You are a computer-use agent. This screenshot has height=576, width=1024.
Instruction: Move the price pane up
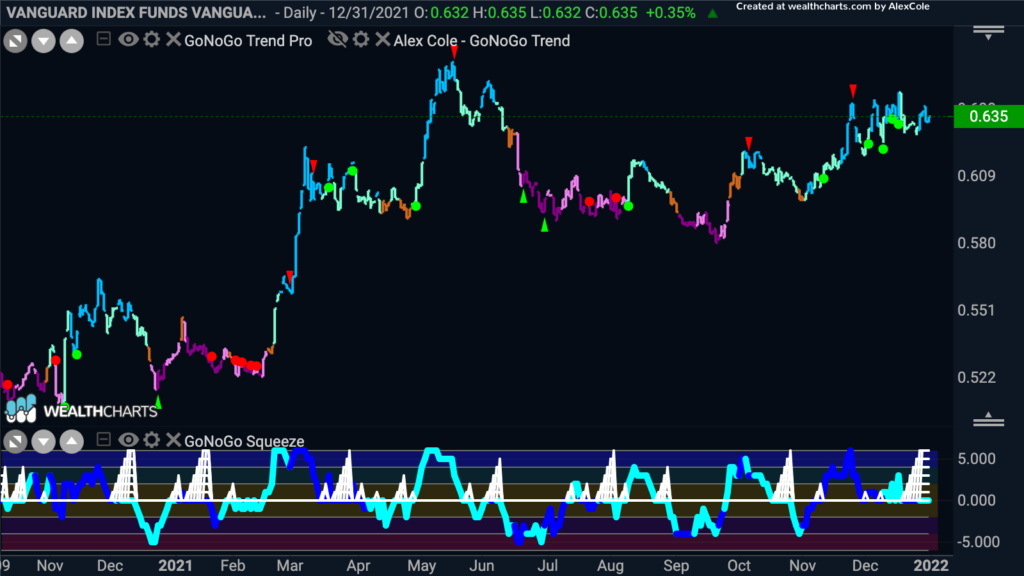pyautogui.click(x=72, y=41)
